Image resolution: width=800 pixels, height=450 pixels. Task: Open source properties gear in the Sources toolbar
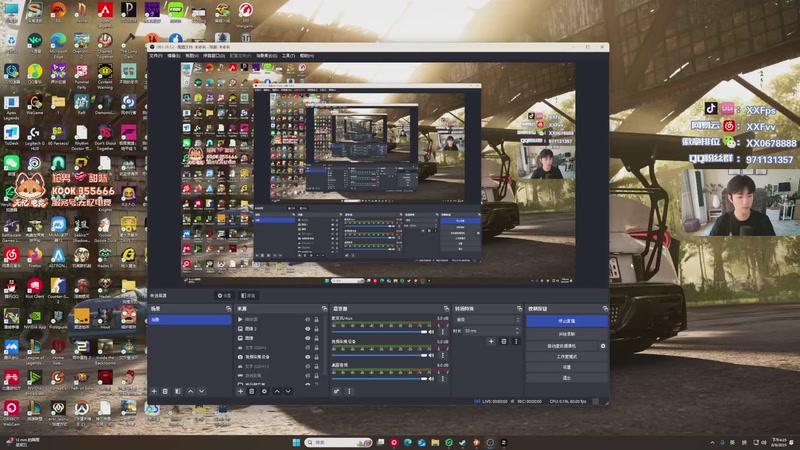pyautogui.click(x=264, y=391)
